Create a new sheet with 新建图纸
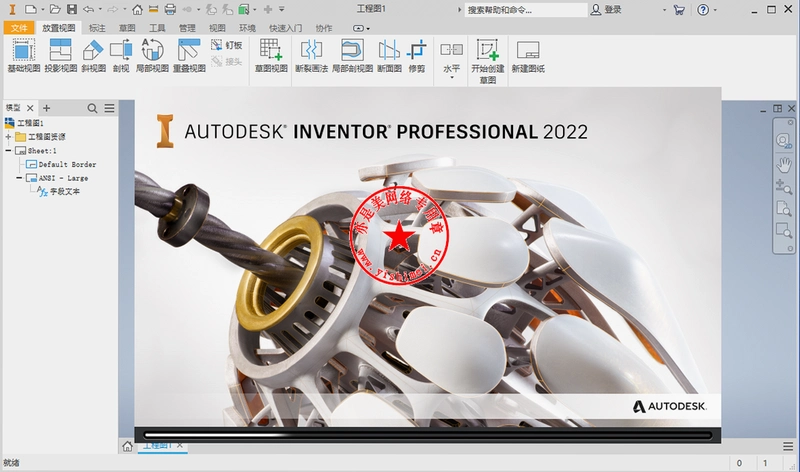The image size is (800, 472). (x=528, y=56)
